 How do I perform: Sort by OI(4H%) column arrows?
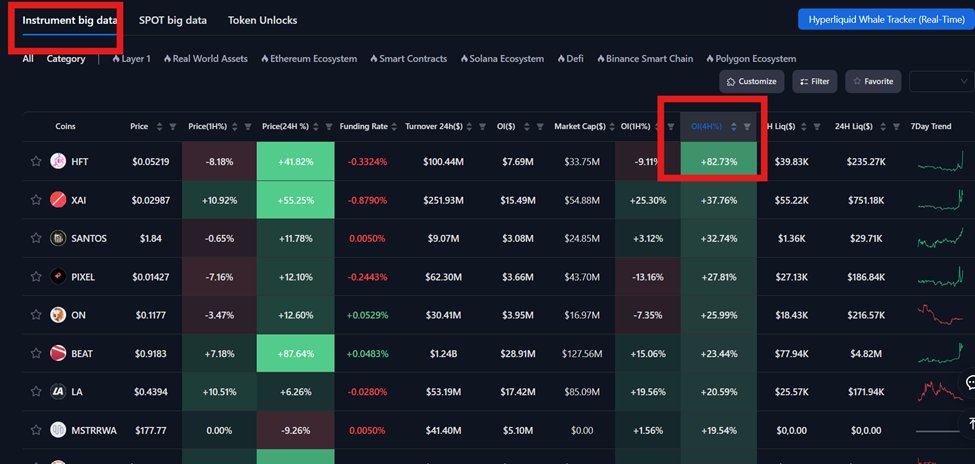pyautogui.click(x=734, y=127)
